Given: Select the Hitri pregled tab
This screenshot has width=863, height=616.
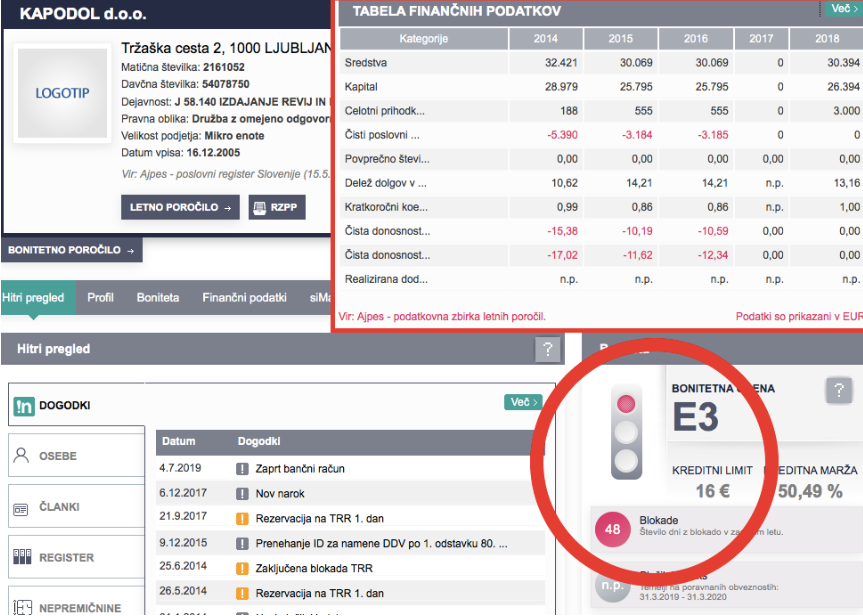Looking at the screenshot, I should pos(33,298).
